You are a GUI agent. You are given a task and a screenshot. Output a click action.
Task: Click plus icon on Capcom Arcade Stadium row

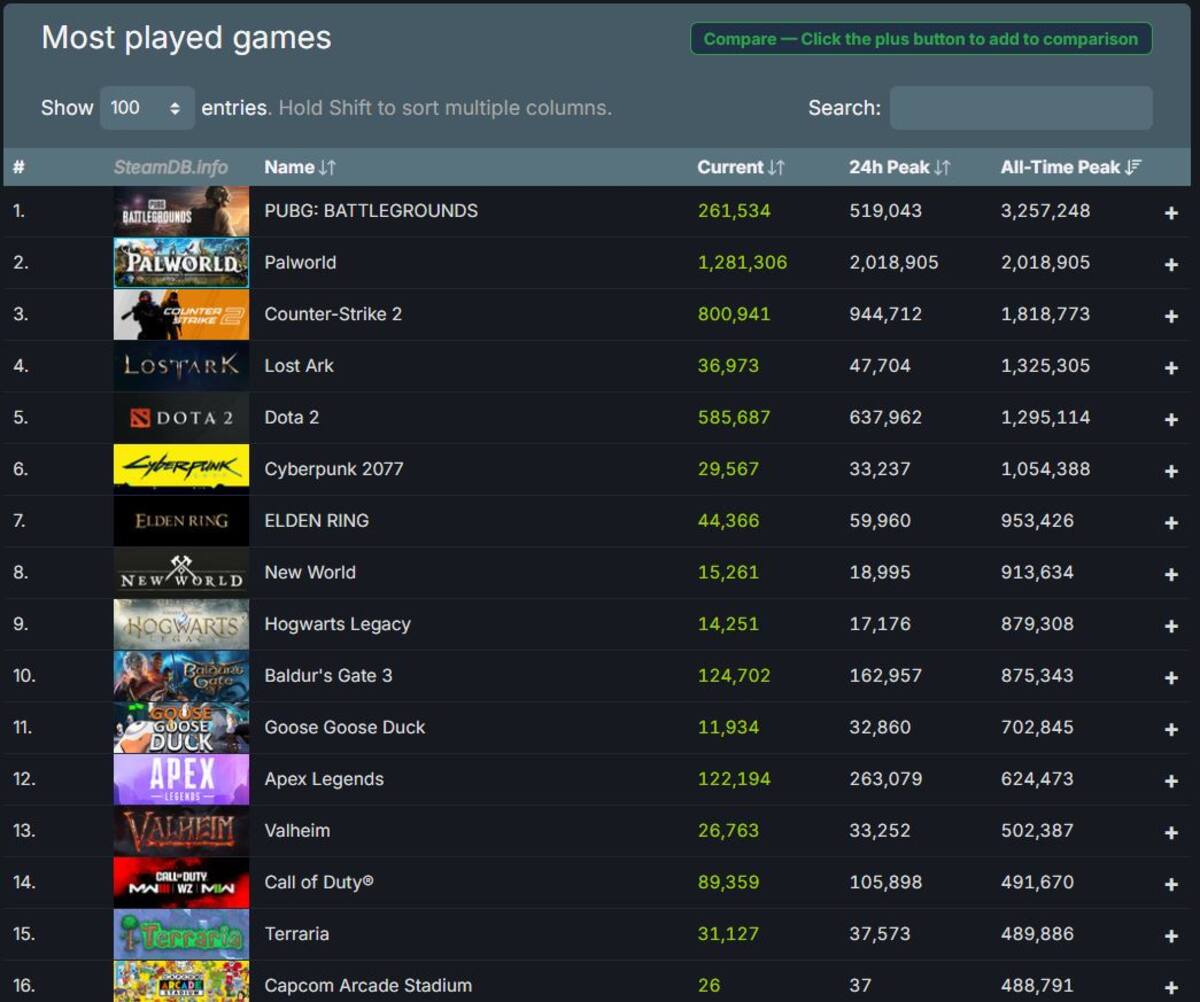coord(1171,987)
